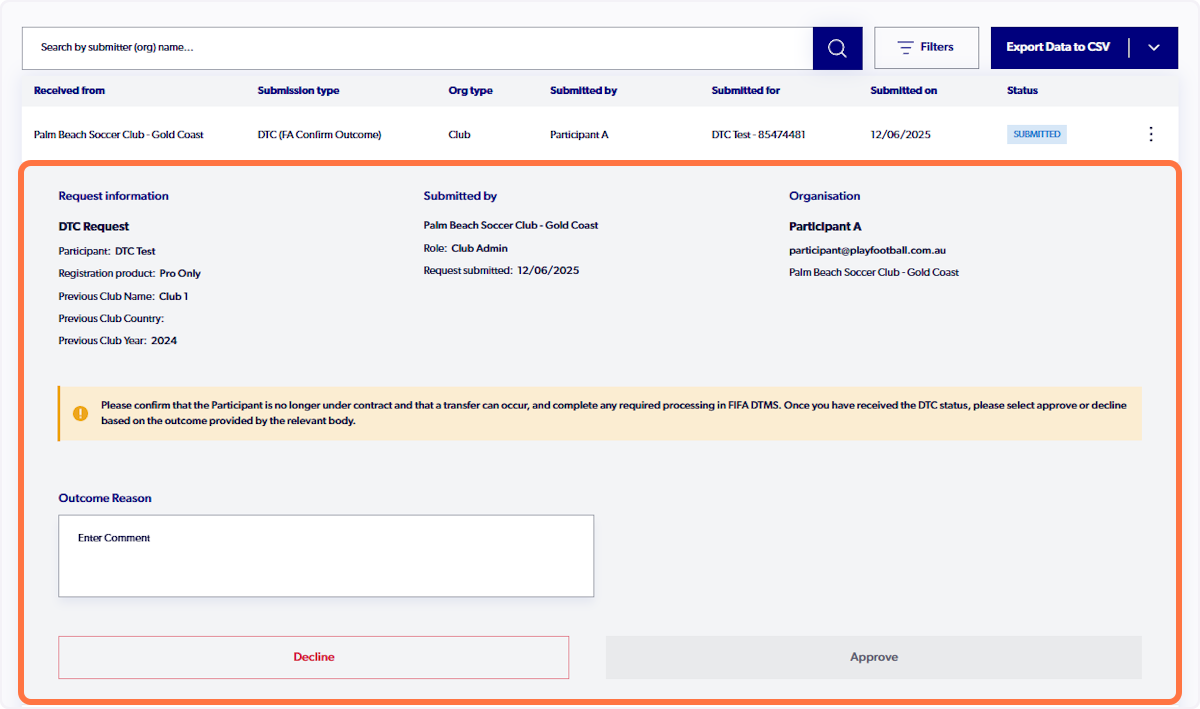Click the Request information heading
This screenshot has width=1200, height=709.
click(114, 196)
